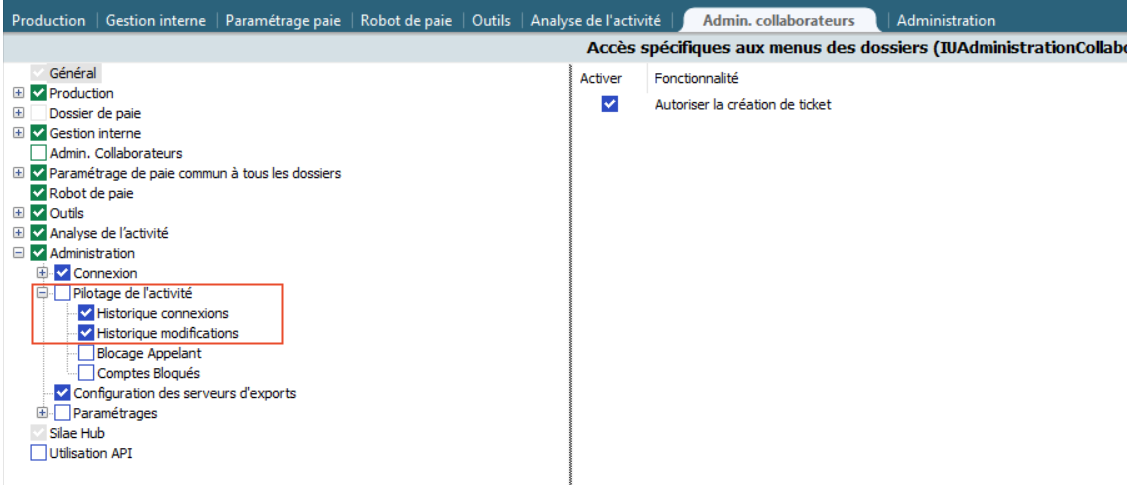Uncheck the Robot de paie tree checkbox

pos(39,193)
